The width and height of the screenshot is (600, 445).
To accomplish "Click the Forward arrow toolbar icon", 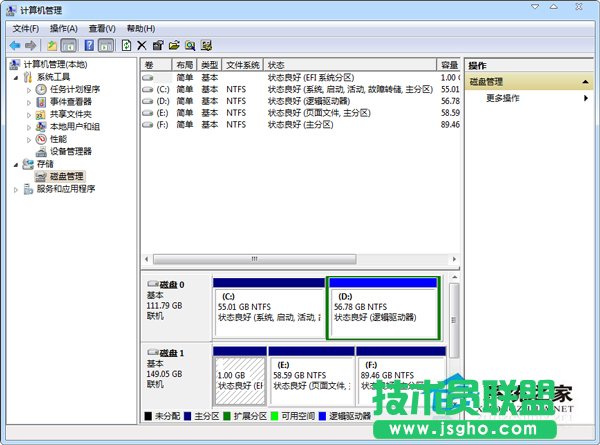I will (x=31, y=46).
